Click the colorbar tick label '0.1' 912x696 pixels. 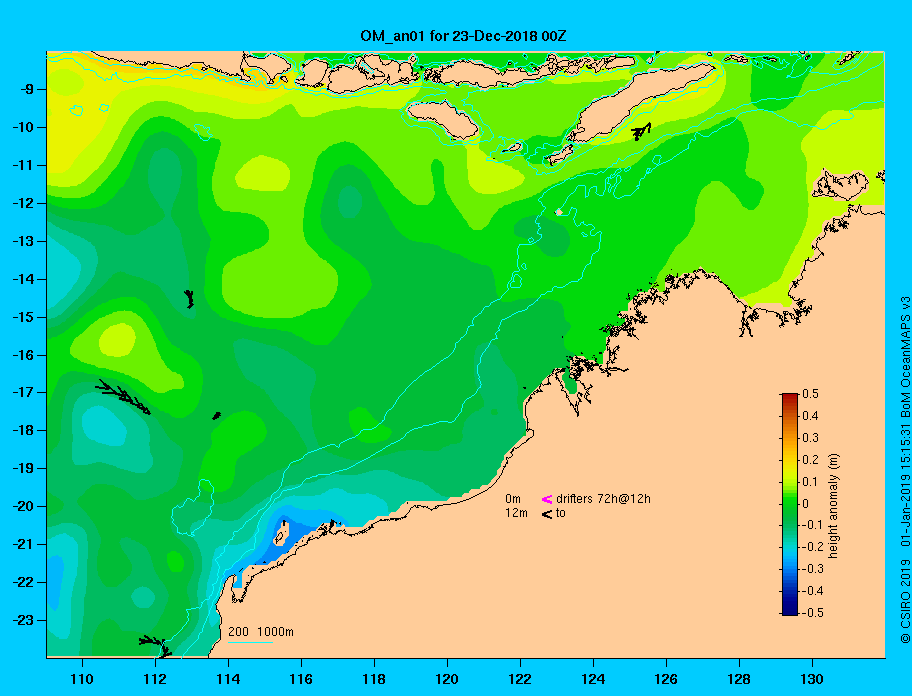(x=810, y=481)
